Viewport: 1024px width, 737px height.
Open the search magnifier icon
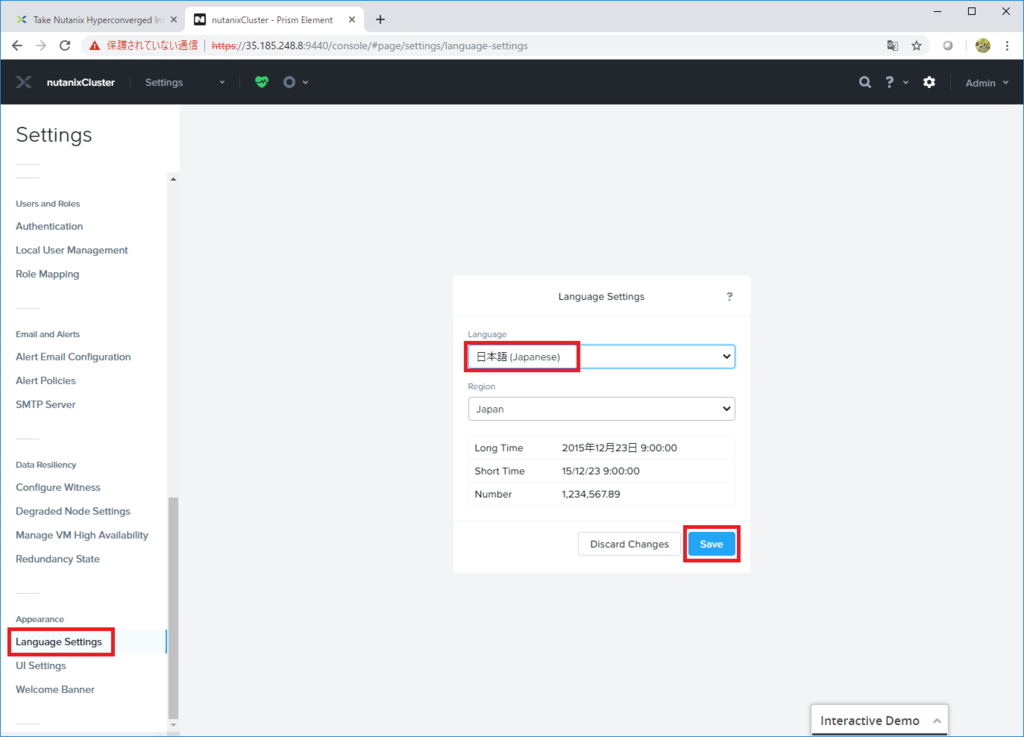tap(865, 82)
